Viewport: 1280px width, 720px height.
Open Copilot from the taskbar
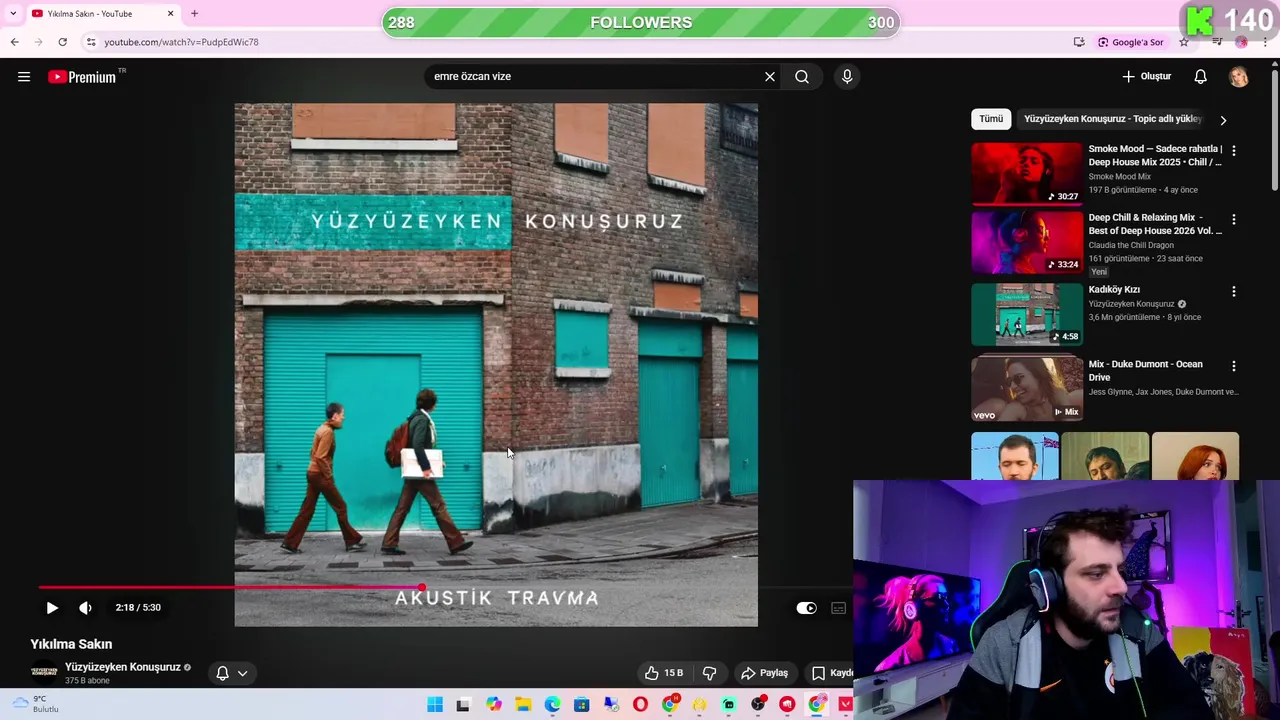pos(494,705)
